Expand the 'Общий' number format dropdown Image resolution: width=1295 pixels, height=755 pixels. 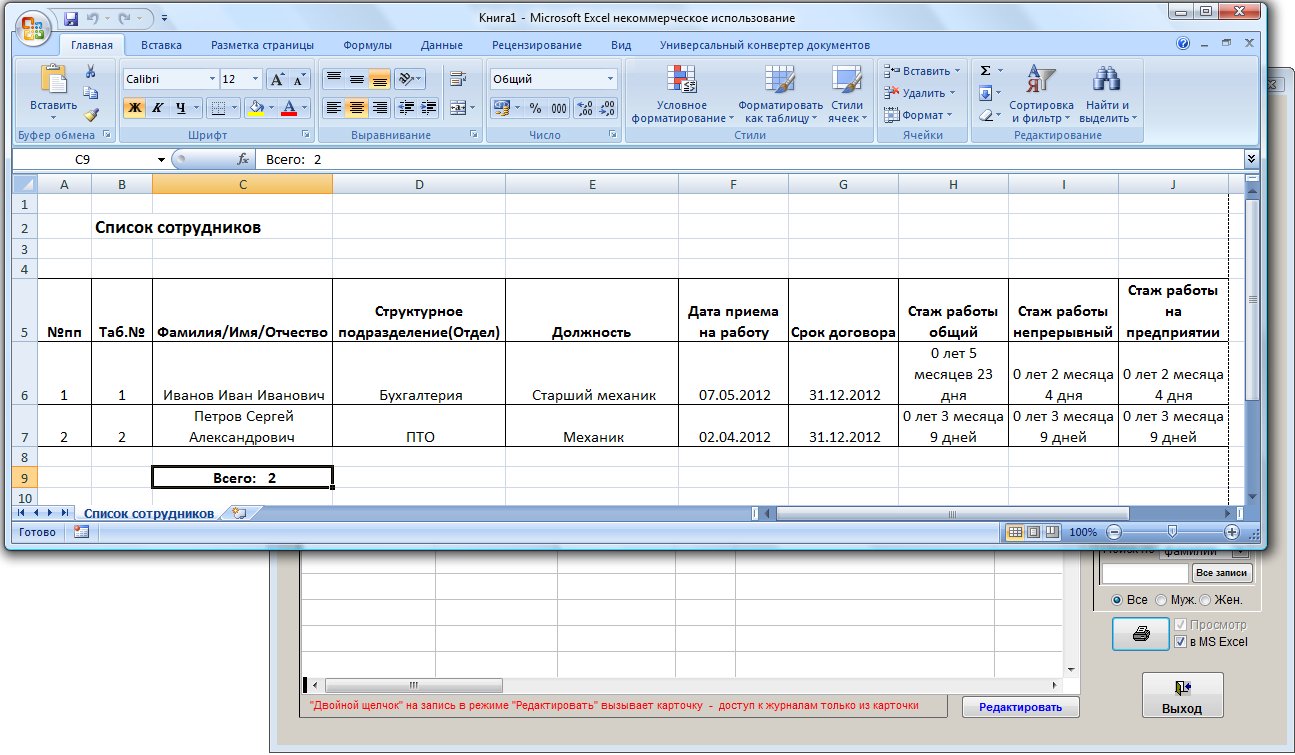[x=610, y=79]
